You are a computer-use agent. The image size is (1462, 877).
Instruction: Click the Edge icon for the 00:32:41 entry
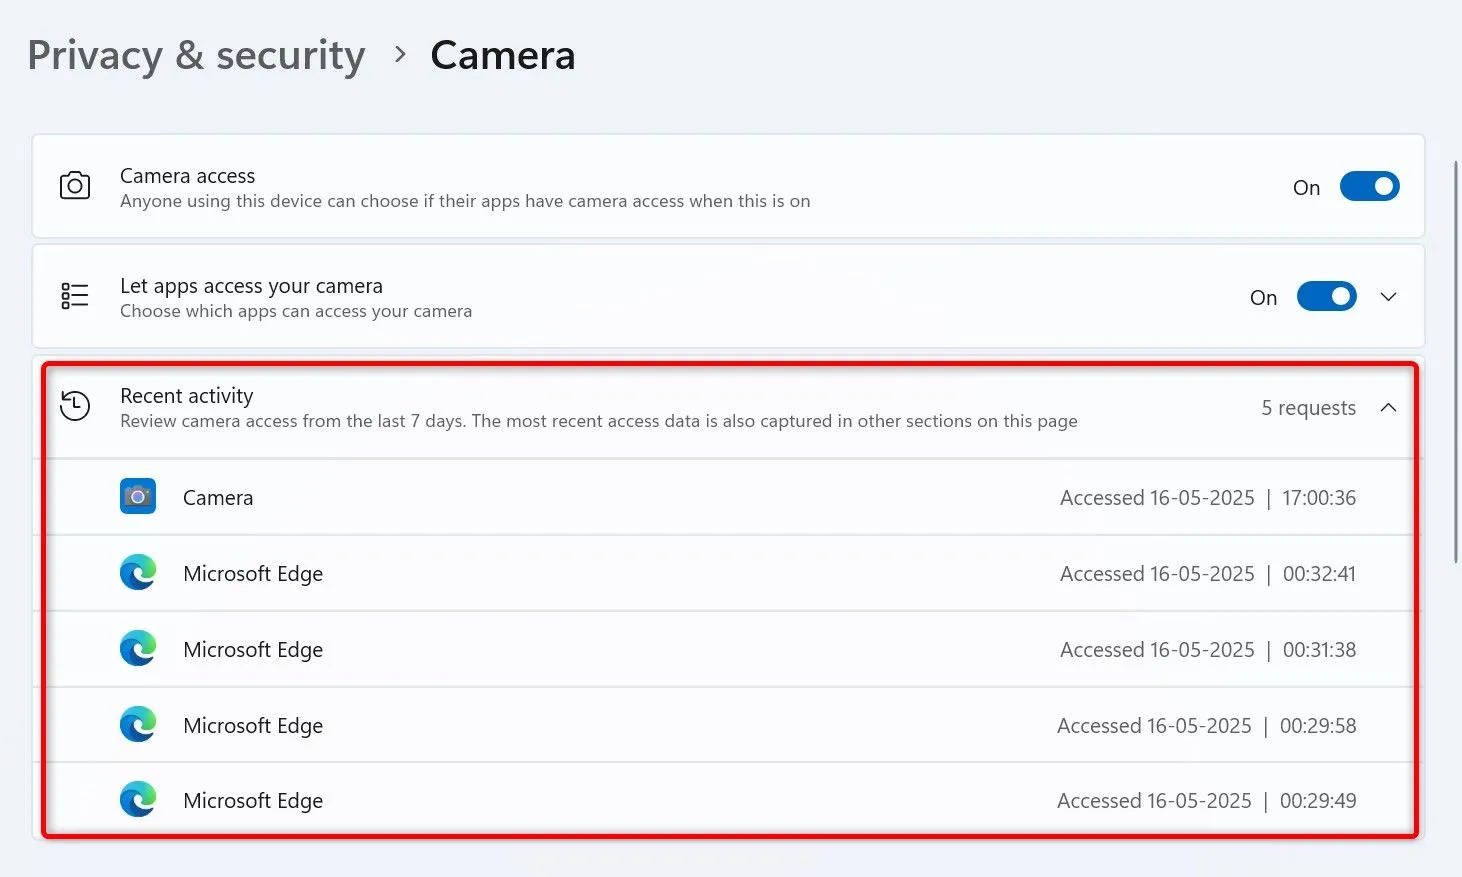pos(138,573)
